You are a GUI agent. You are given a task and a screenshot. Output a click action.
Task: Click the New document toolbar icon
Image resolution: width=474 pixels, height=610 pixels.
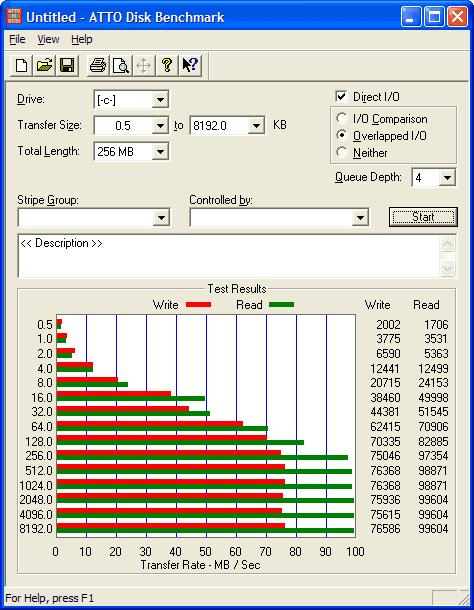pyautogui.click(x=21, y=65)
